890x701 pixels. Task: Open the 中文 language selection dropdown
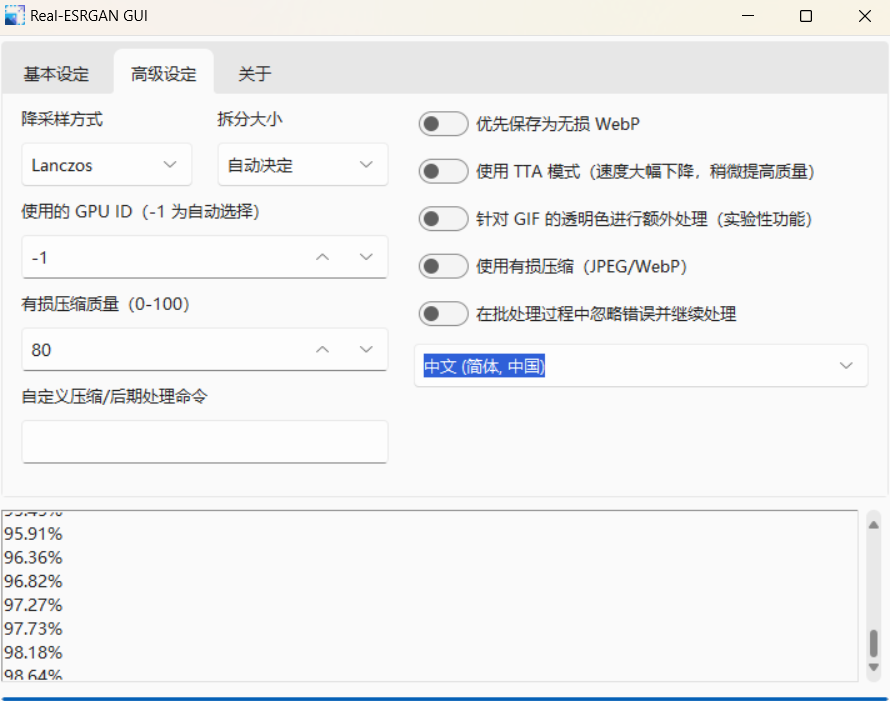point(640,366)
